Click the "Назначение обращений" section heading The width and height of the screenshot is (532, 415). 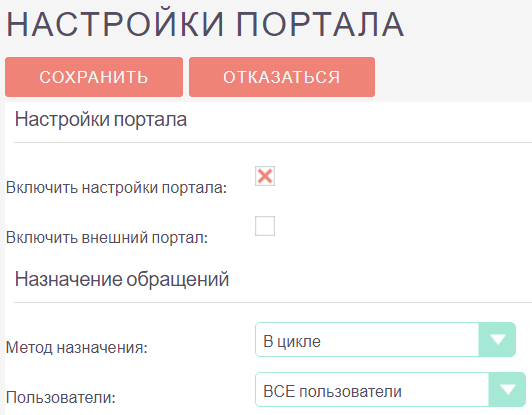(x=122, y=280)
